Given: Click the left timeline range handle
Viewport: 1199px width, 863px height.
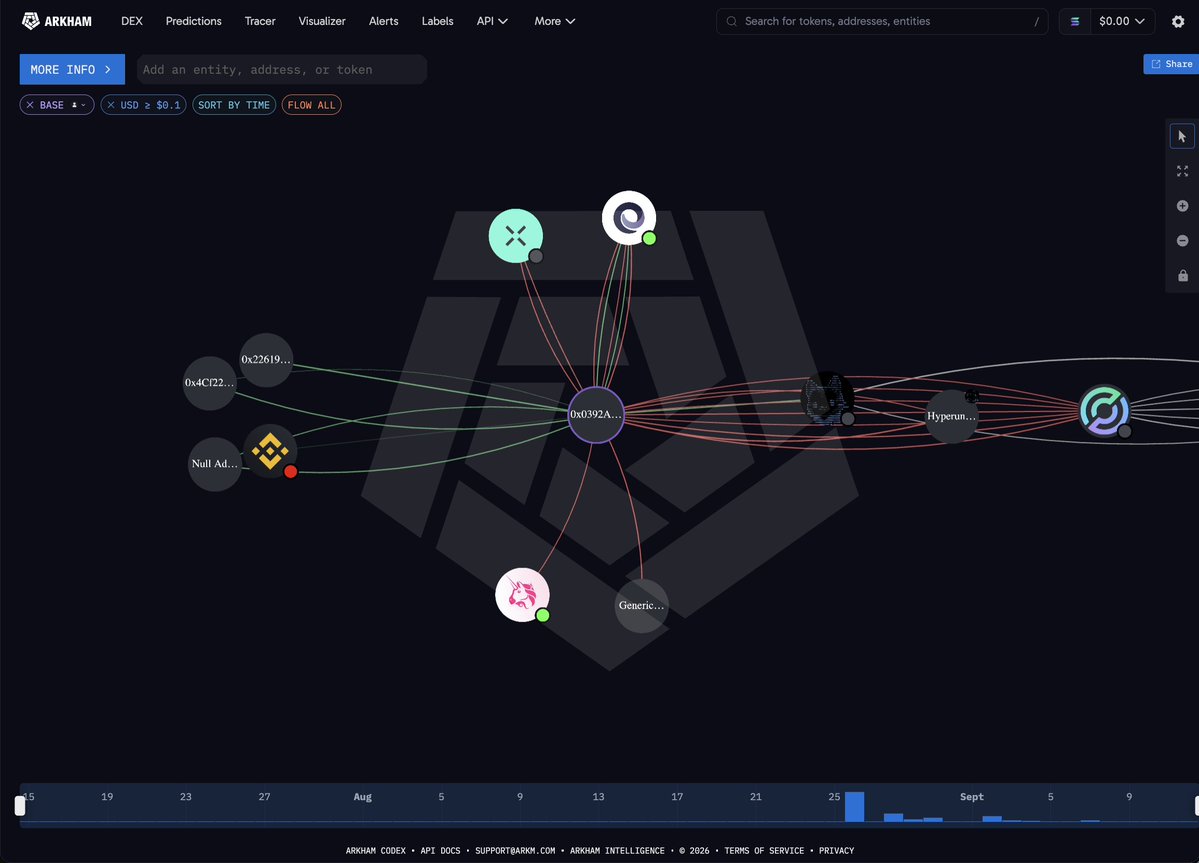Looking at the screenshot, I should pyautogui.click(x=20, y=806).
